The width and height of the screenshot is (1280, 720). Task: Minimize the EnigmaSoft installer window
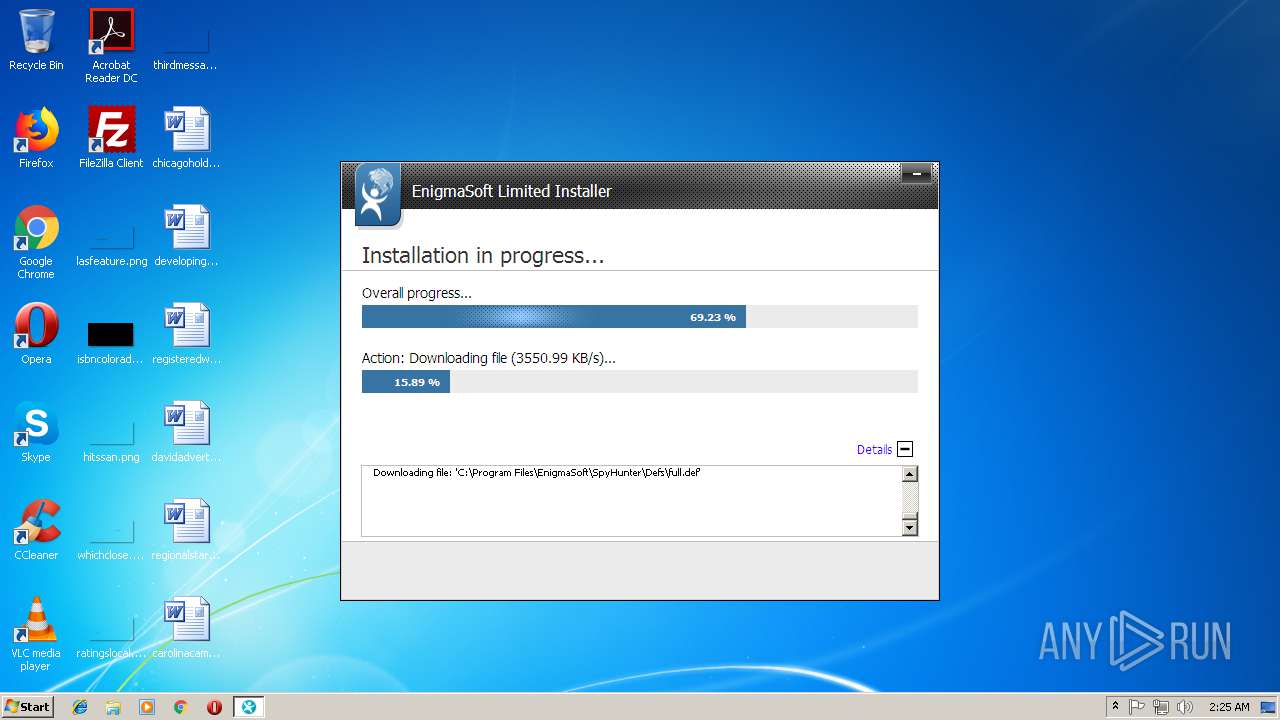pyautogui.click(x=916, y=174)
